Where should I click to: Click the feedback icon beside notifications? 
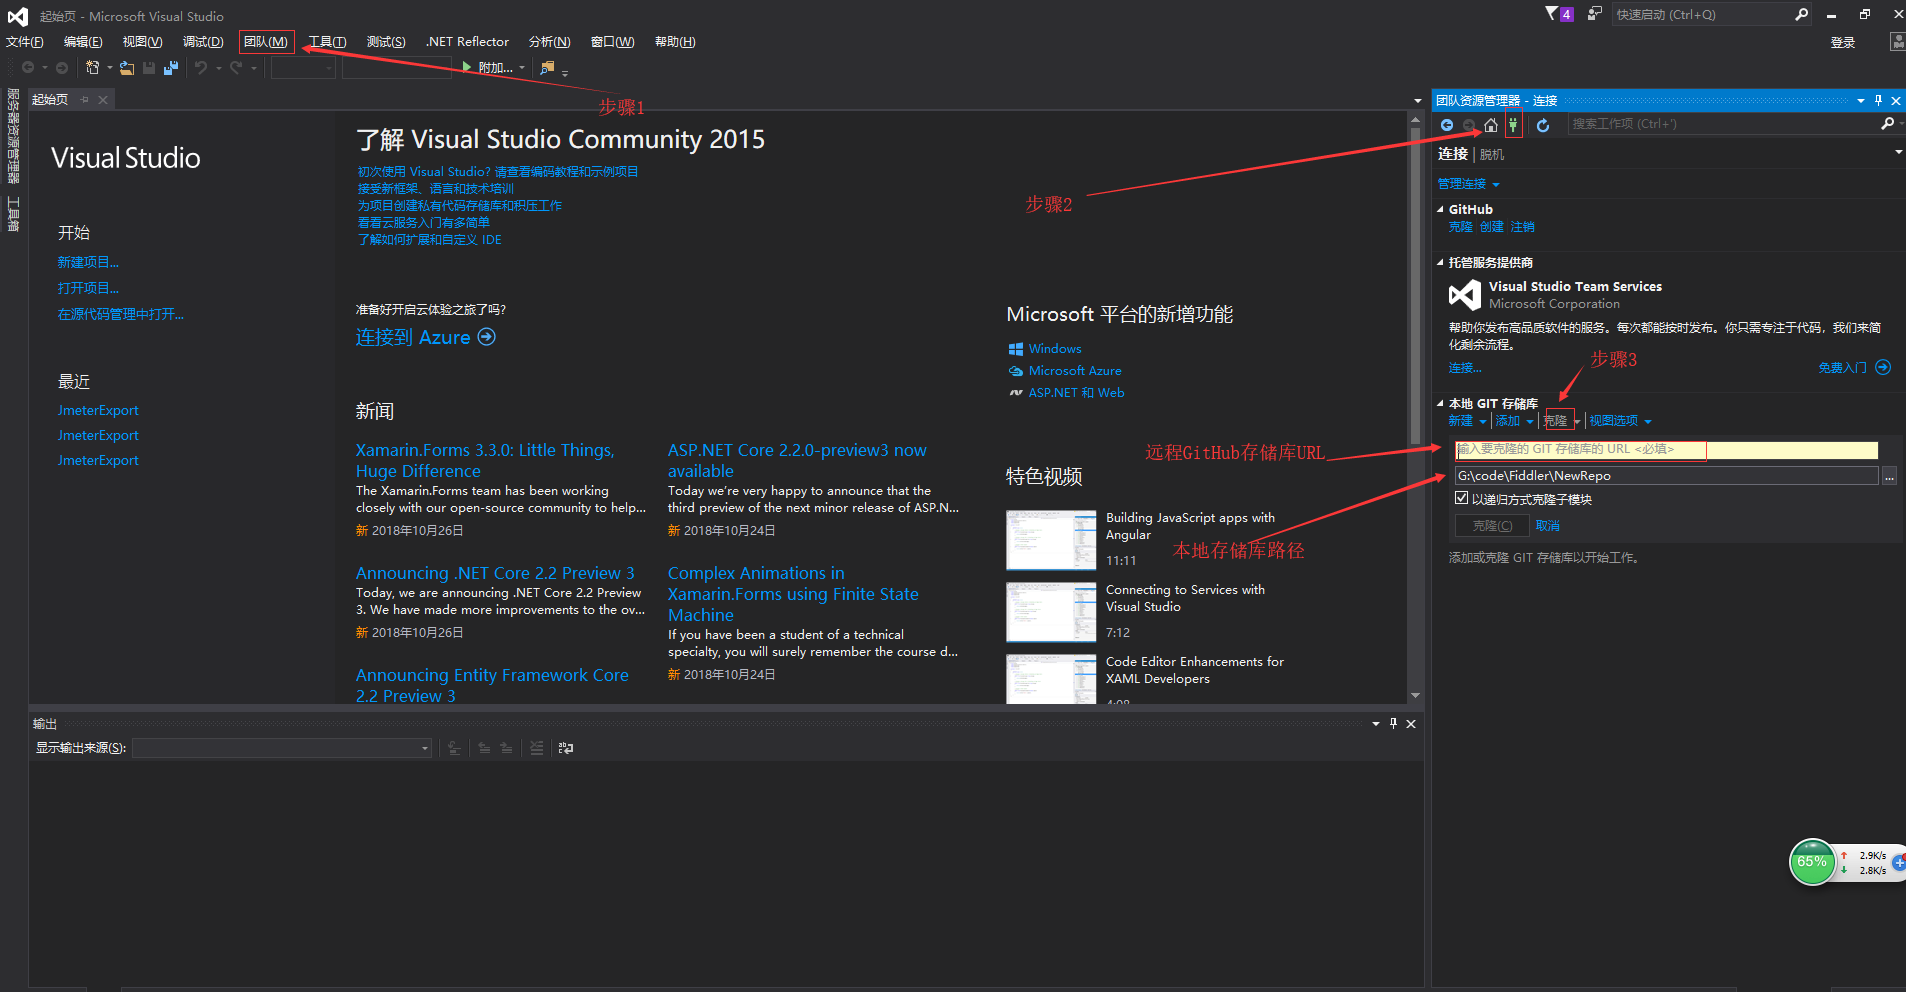tap(1594, 14)
